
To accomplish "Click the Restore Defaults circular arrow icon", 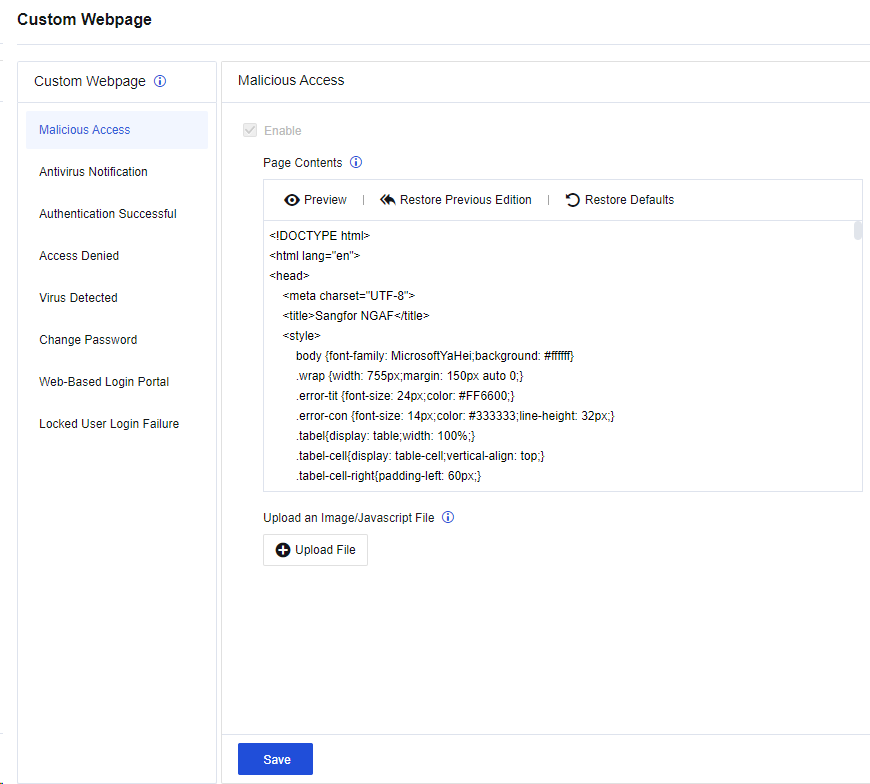I will (x=573, y=200).
